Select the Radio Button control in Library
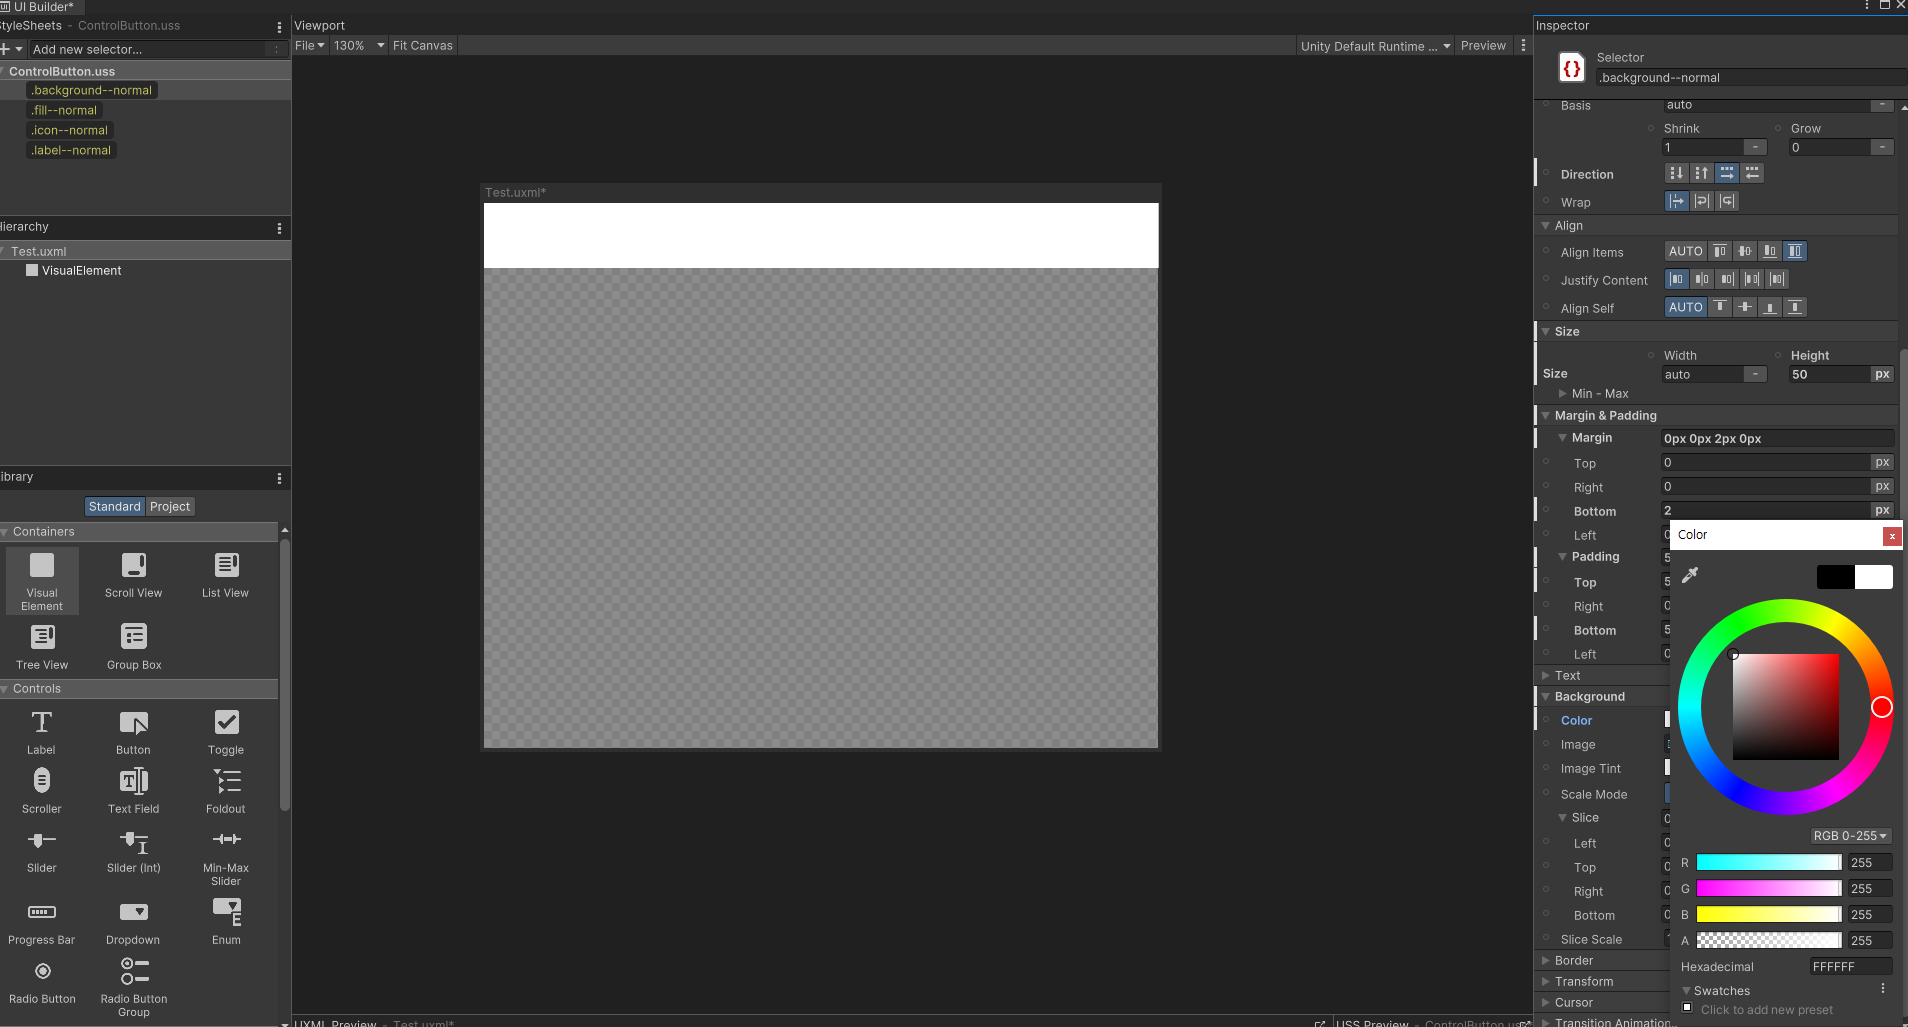1908x1027 pixels. (x=42, y=981)
